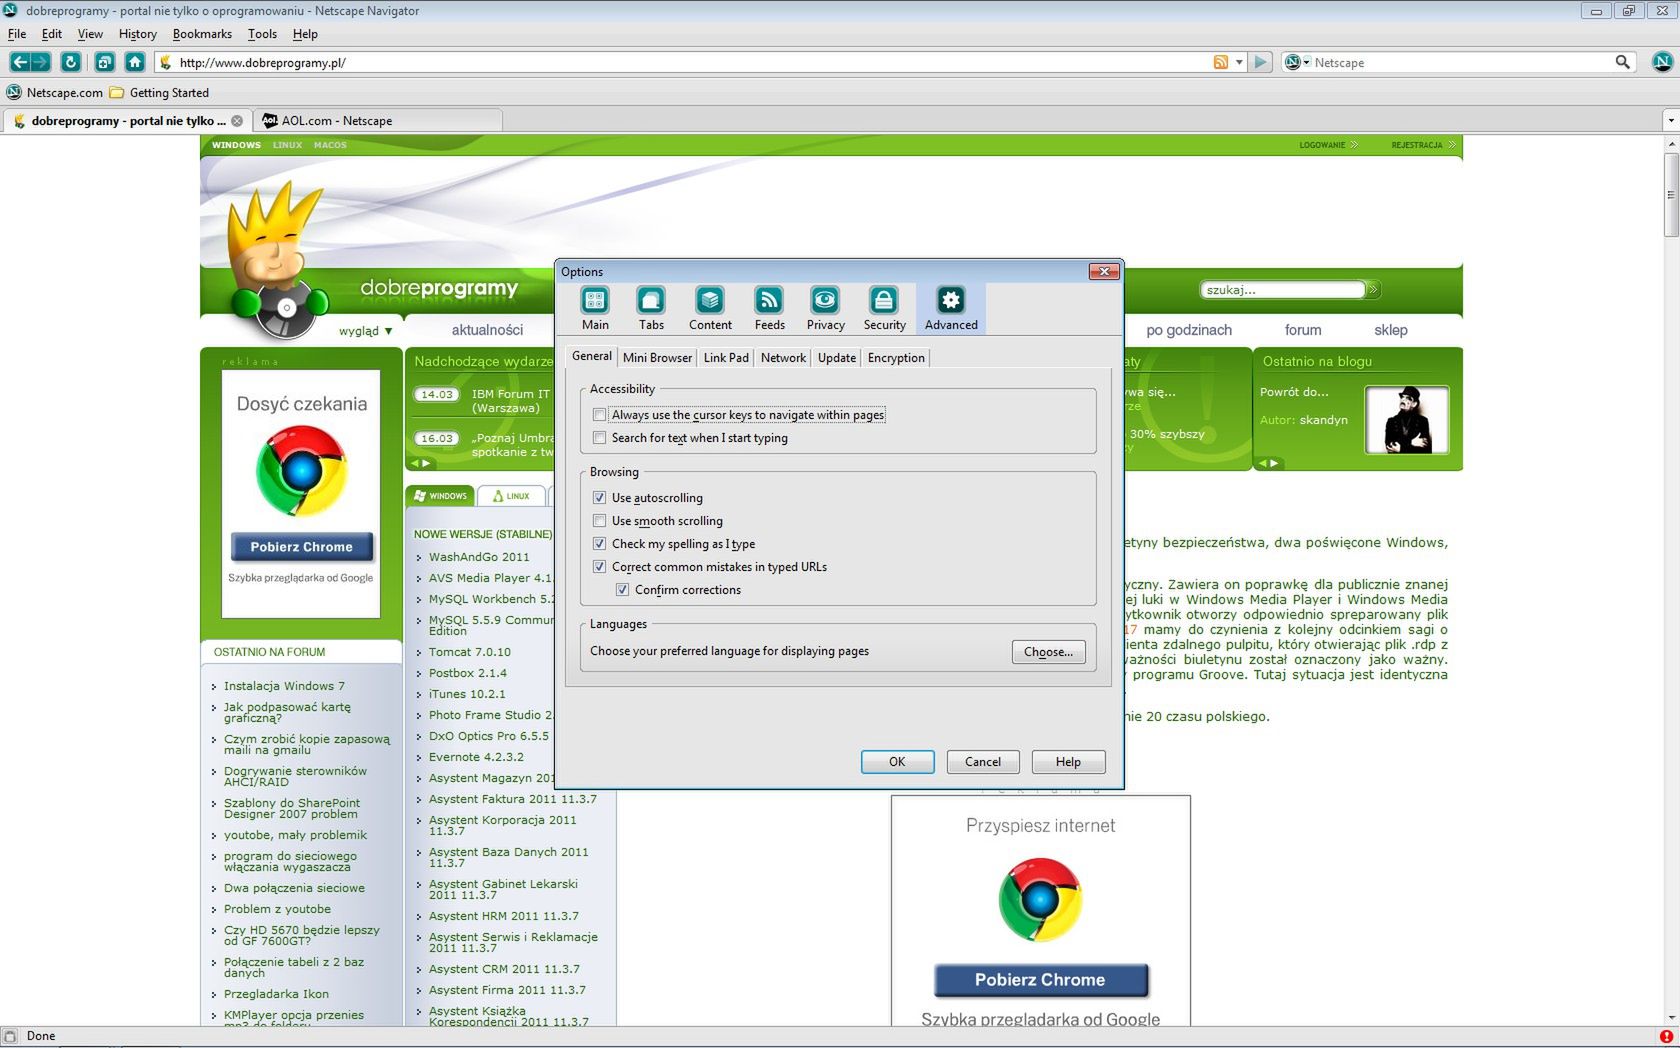Viewport: 1680px width, 1048px height.
Task: Open the Feeds options panel
Action: click(x=769, y=308)
